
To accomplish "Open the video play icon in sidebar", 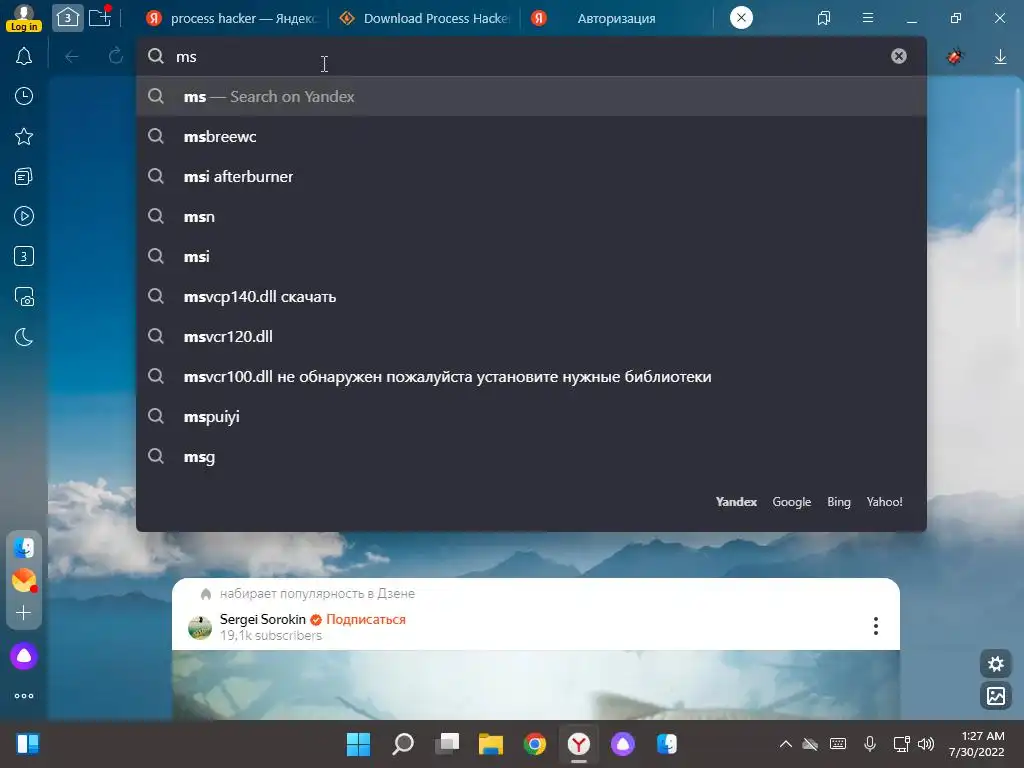I will coord(24,216).
